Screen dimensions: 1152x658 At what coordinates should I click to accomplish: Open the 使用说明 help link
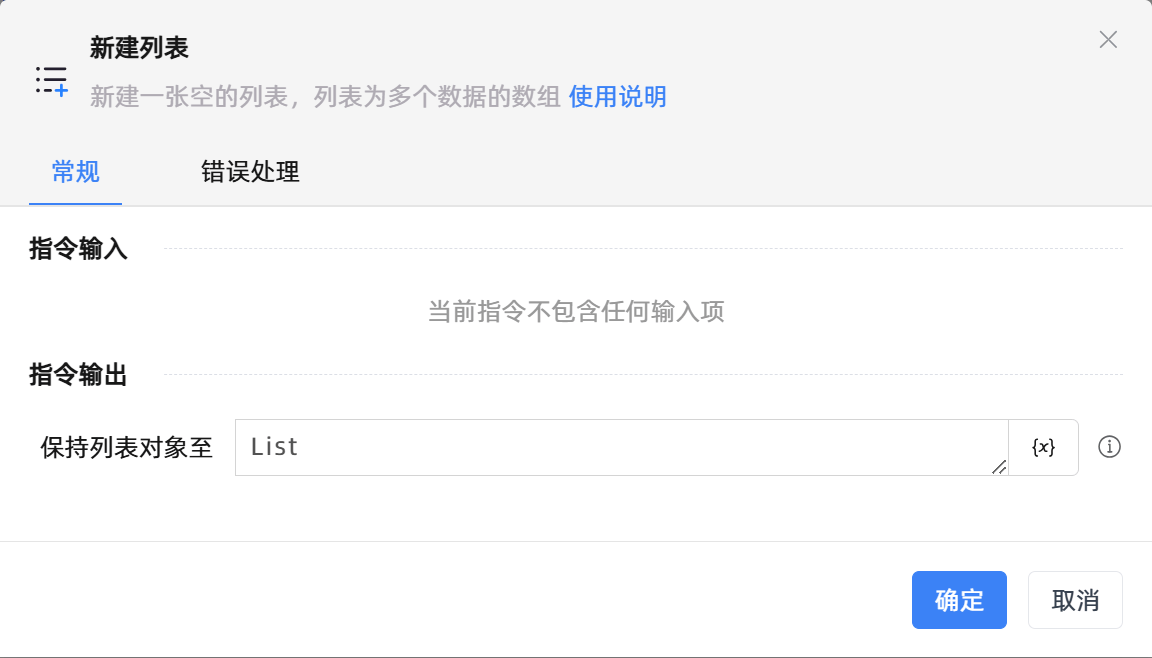click(617, 97)
